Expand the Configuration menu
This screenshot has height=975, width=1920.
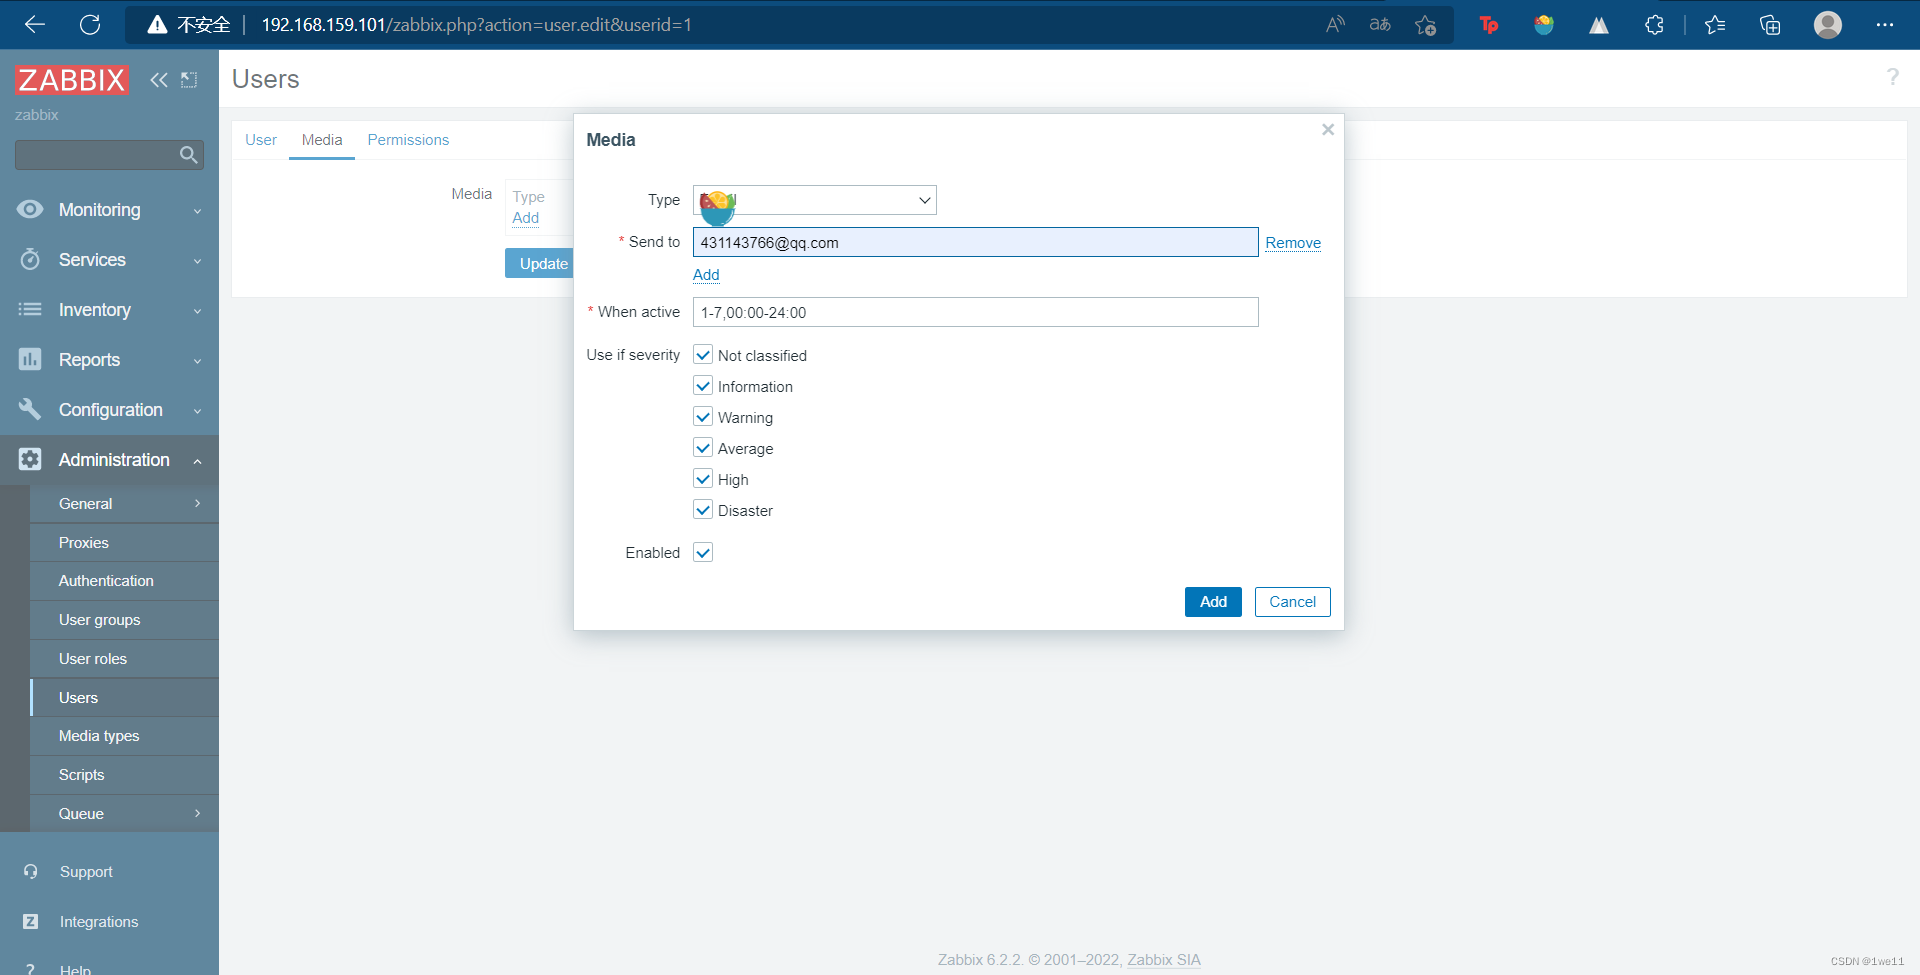109,410
